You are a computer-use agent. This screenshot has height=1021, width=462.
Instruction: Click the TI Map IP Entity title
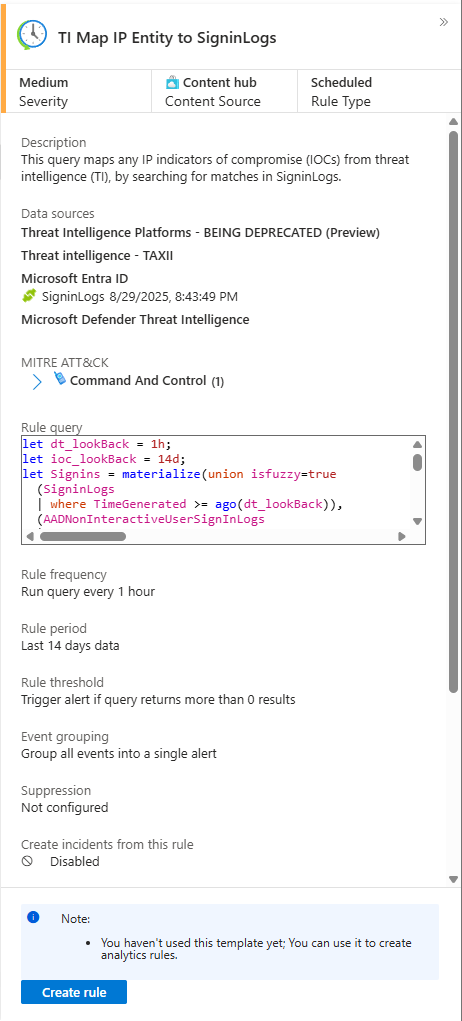[167, 38]
